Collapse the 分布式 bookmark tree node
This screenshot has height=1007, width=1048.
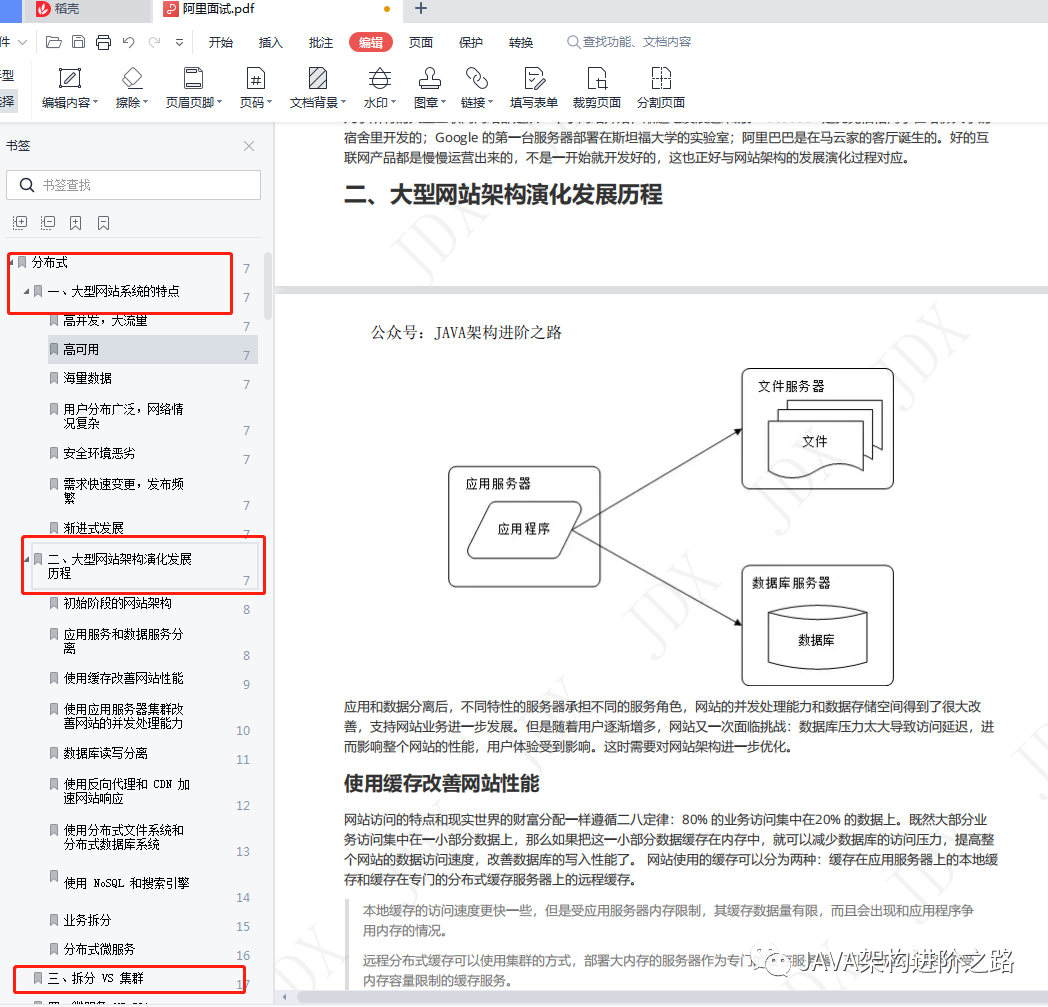point(10,262)
